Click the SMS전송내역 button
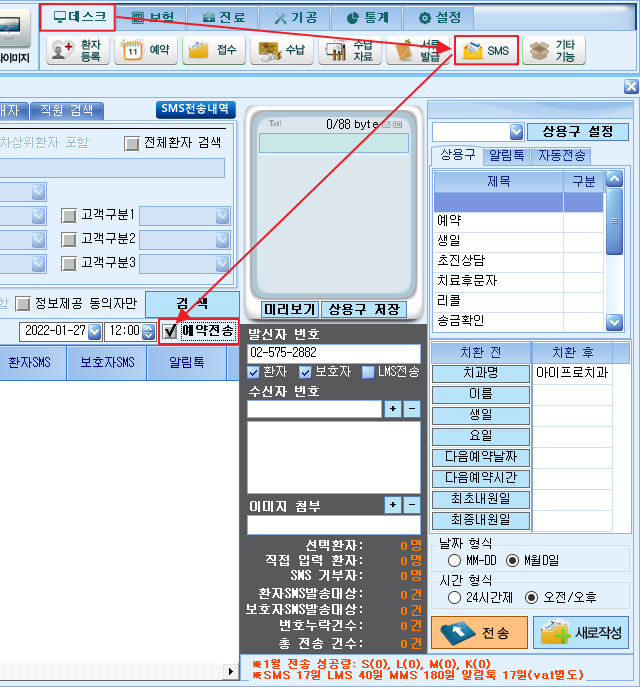The width and height of the screenshot is (640, 687). coord(195,110)
